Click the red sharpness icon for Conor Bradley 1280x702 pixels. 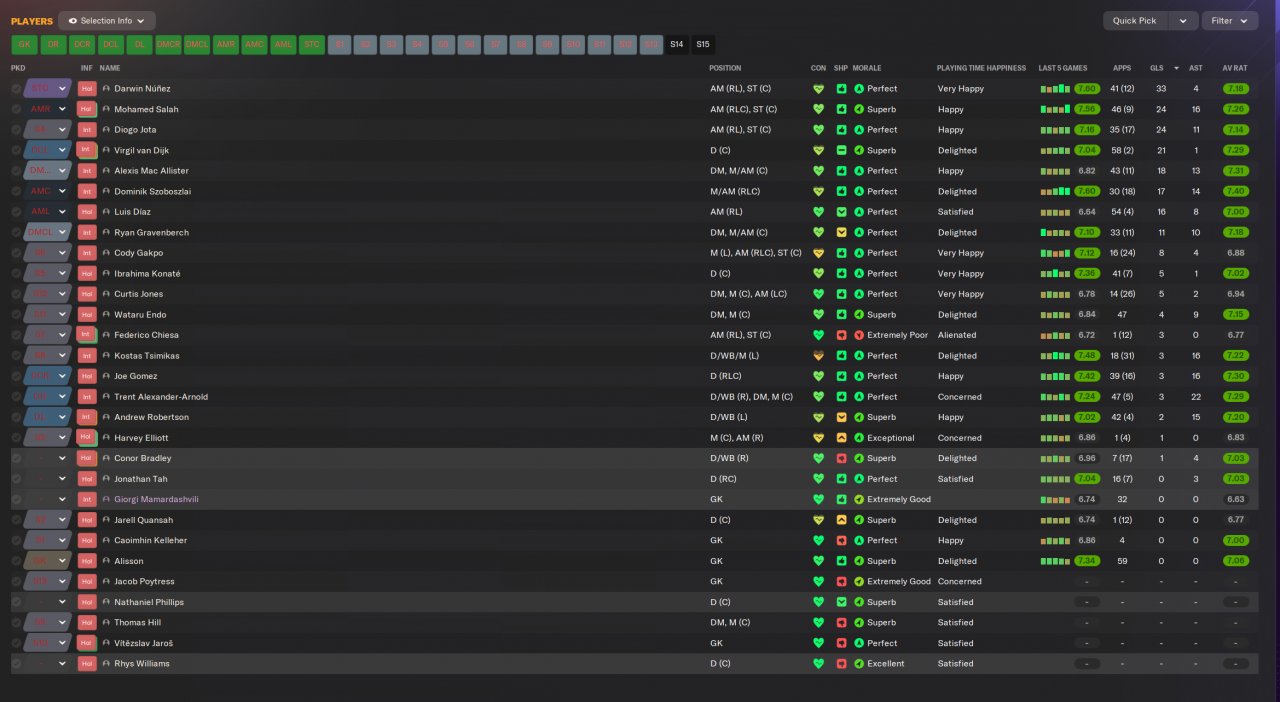point(841,458)
